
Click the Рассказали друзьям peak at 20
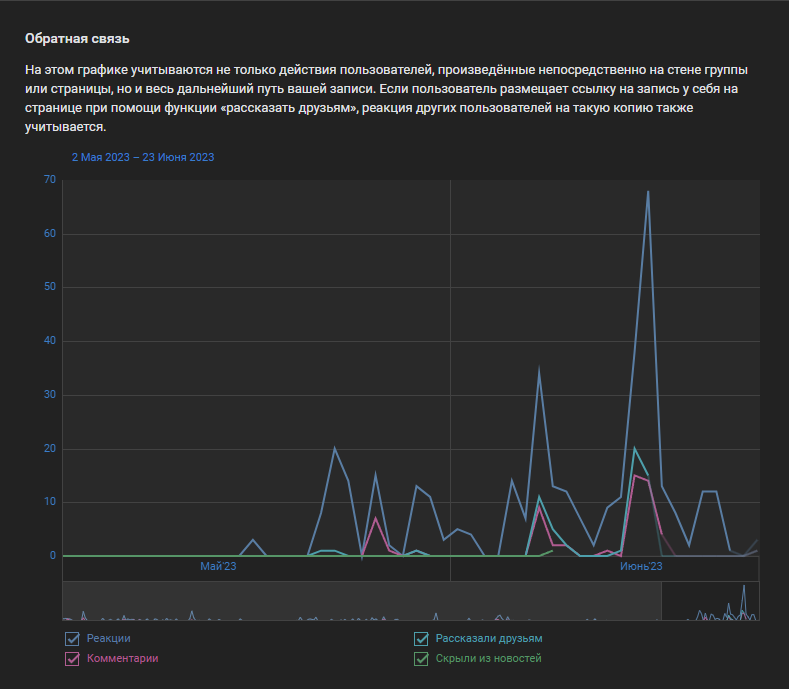(x=634, y=448)
